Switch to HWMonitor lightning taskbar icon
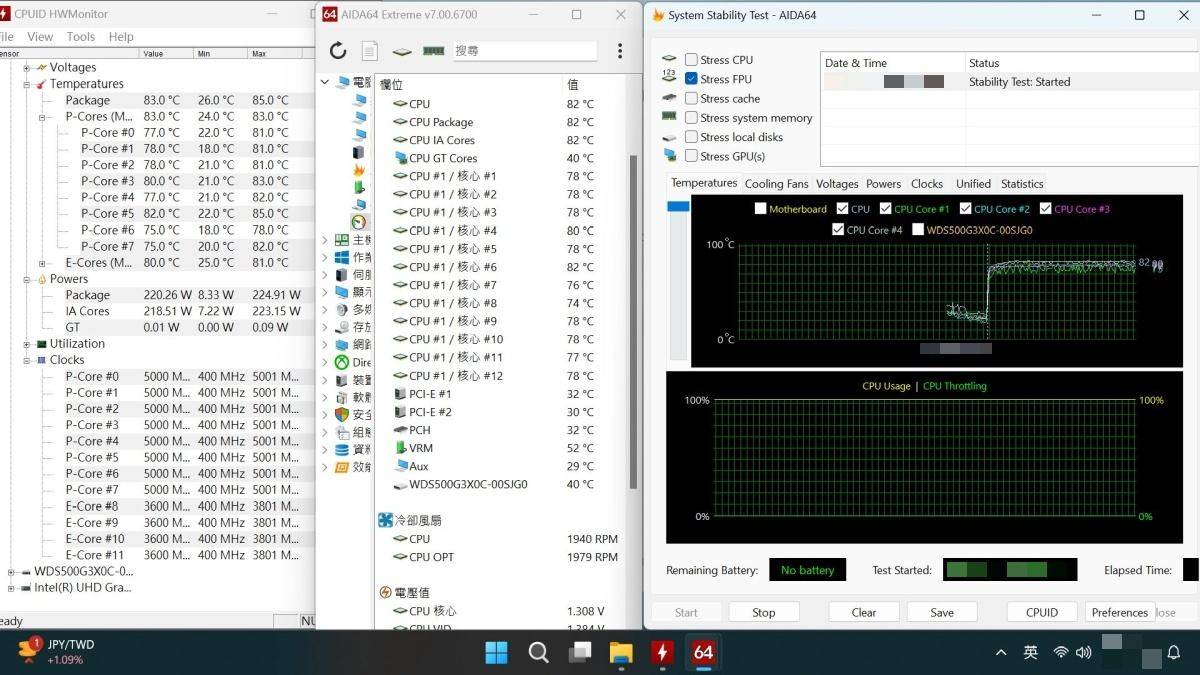Screen dimensions: 1200x675 [662, 653]
